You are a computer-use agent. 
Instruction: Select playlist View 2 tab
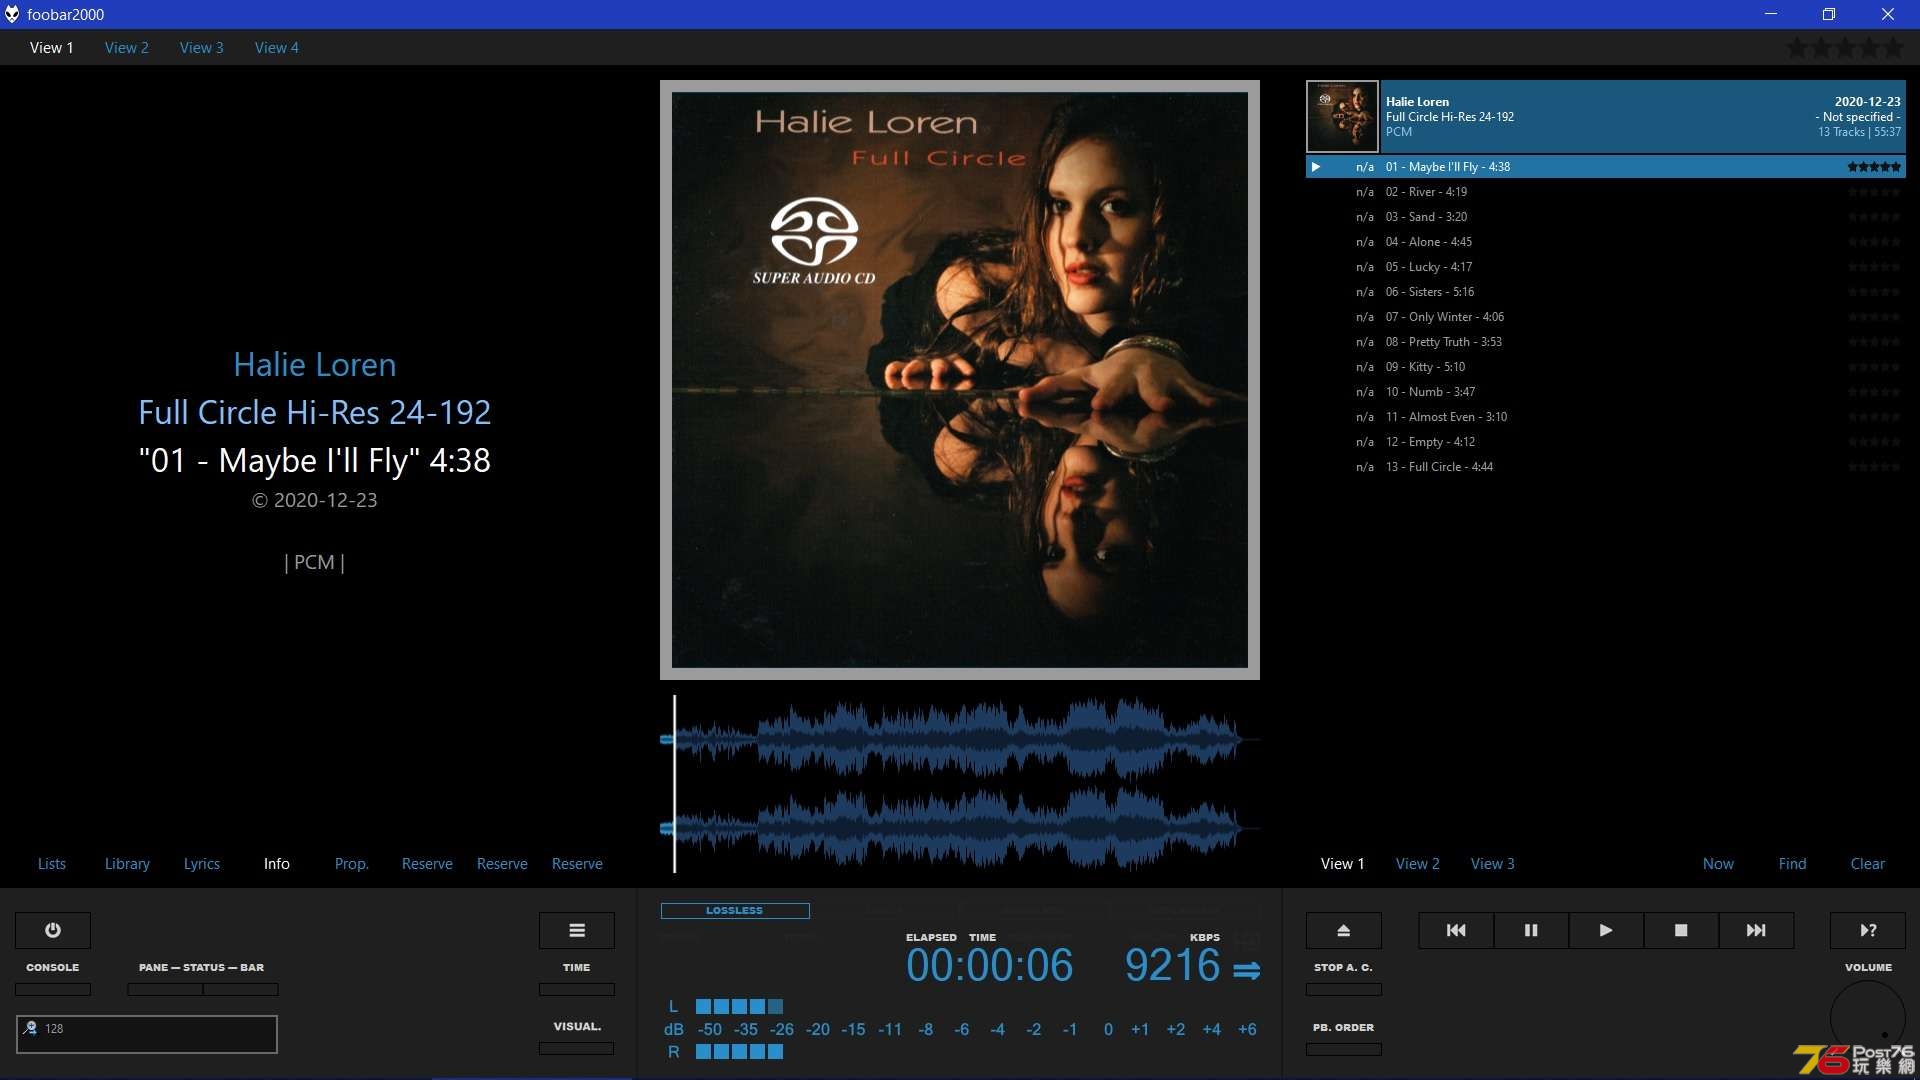1418,863
